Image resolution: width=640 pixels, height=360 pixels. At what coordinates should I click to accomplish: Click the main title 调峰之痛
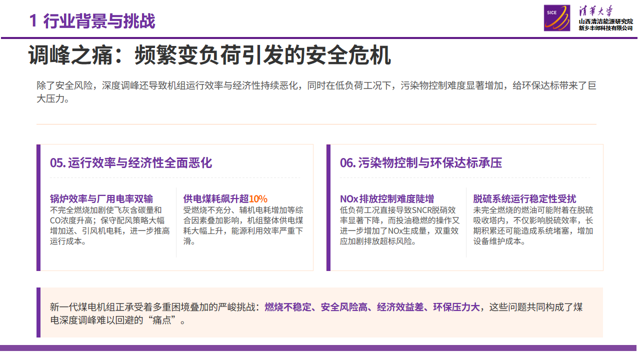pos(71,55)
